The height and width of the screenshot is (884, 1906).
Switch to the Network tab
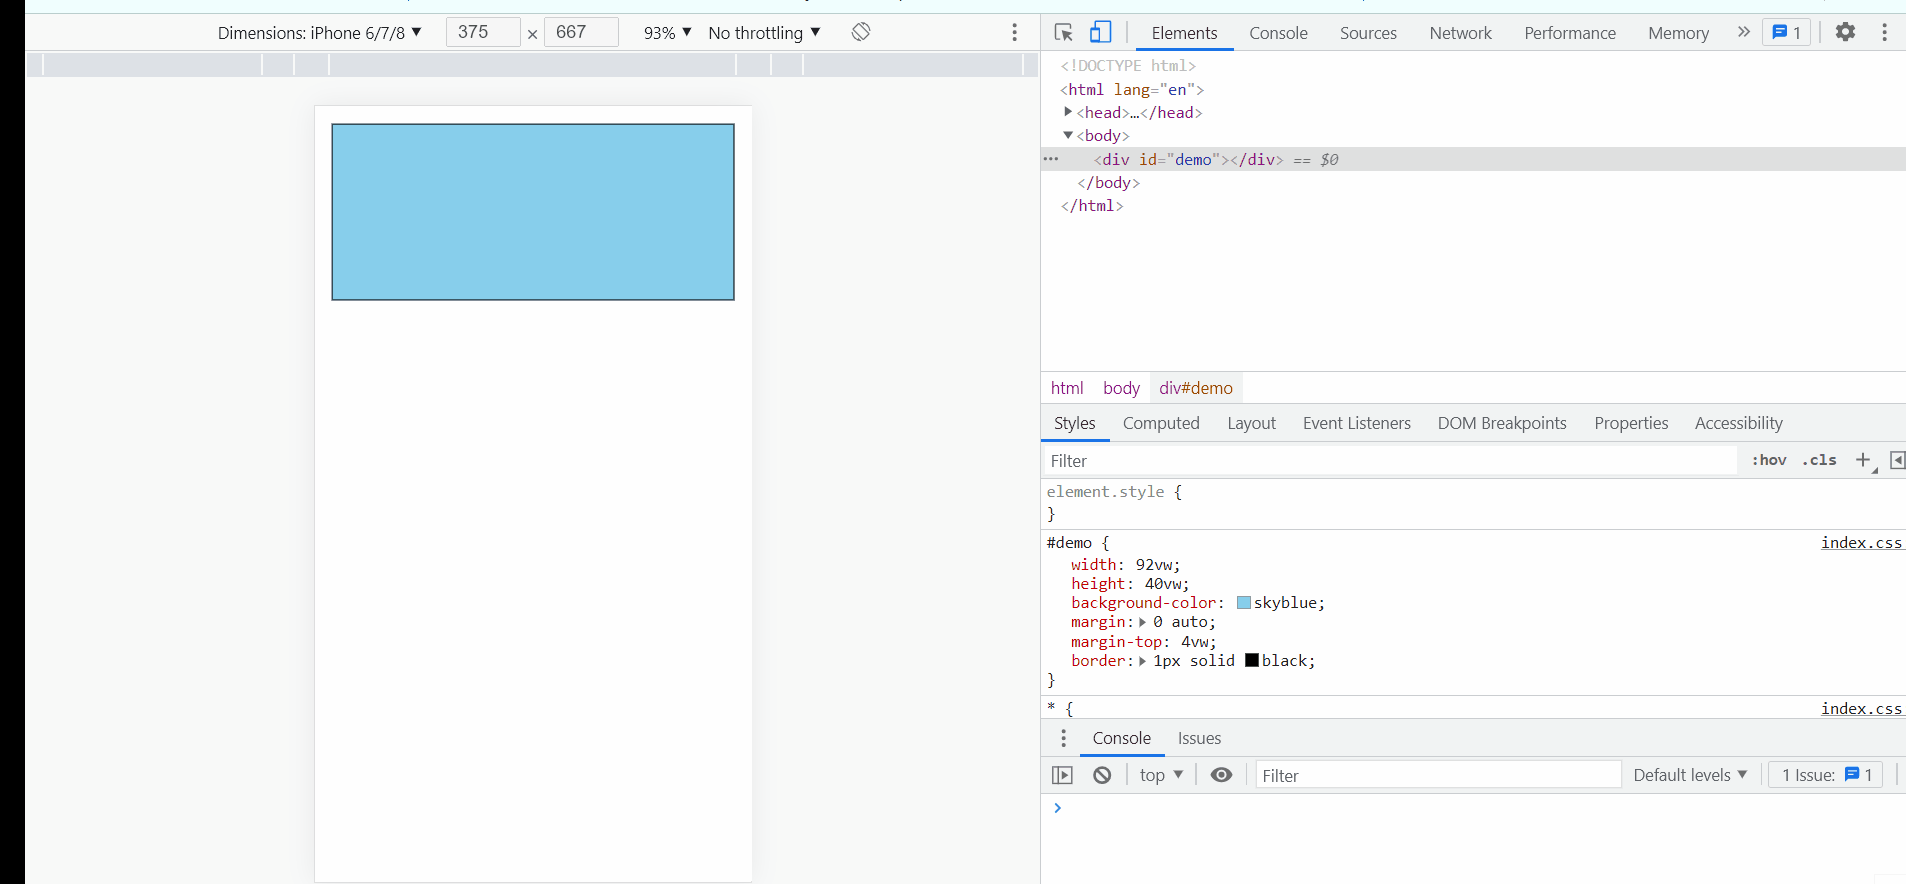pyautogui.click(x=1460, y=33)
